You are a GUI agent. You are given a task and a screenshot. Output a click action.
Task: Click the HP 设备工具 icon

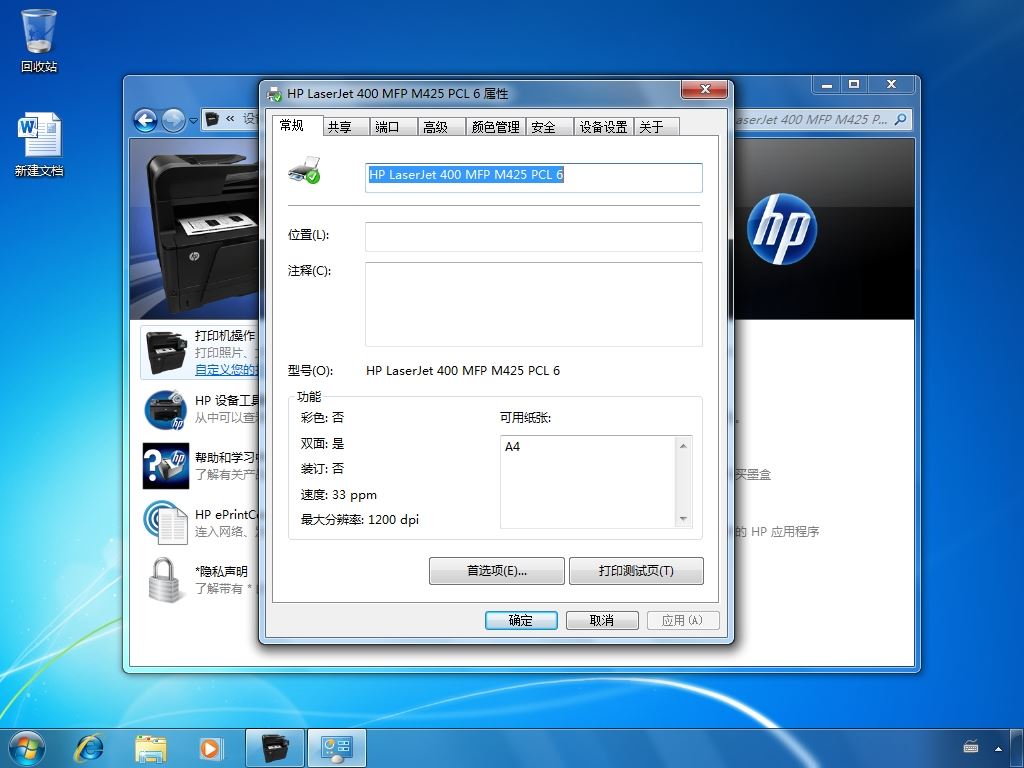click(x=166, y=409)
